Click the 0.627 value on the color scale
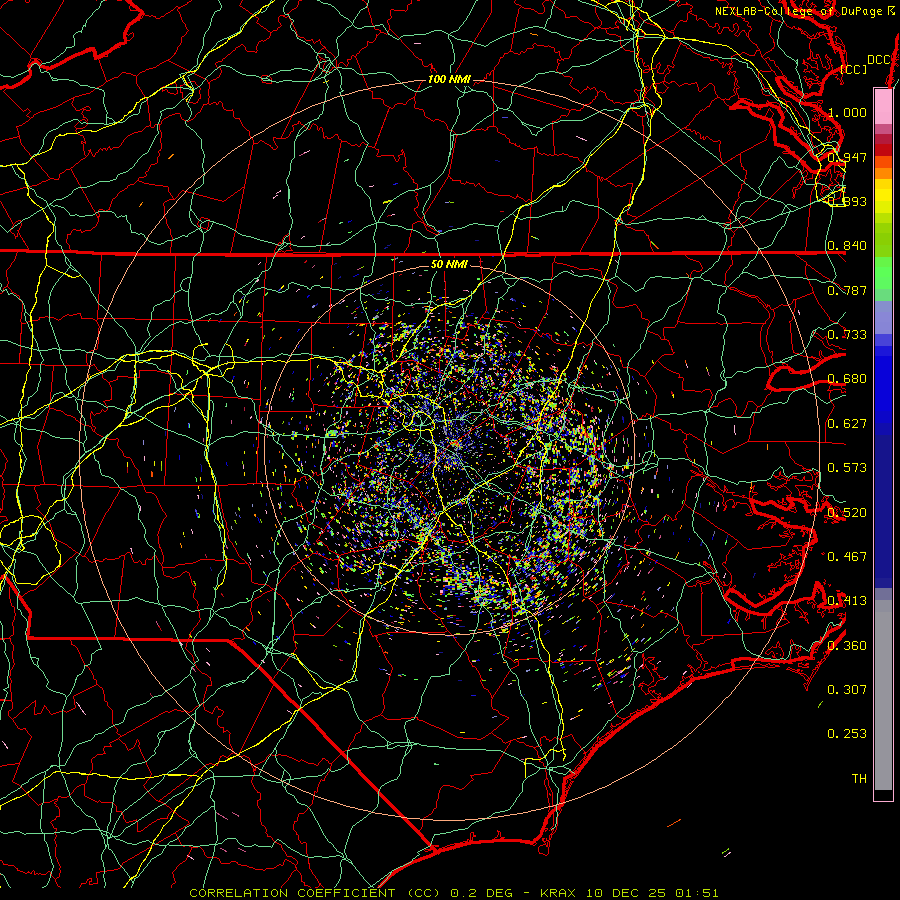Screen dimensions: 900x900 tap(847, 424)
